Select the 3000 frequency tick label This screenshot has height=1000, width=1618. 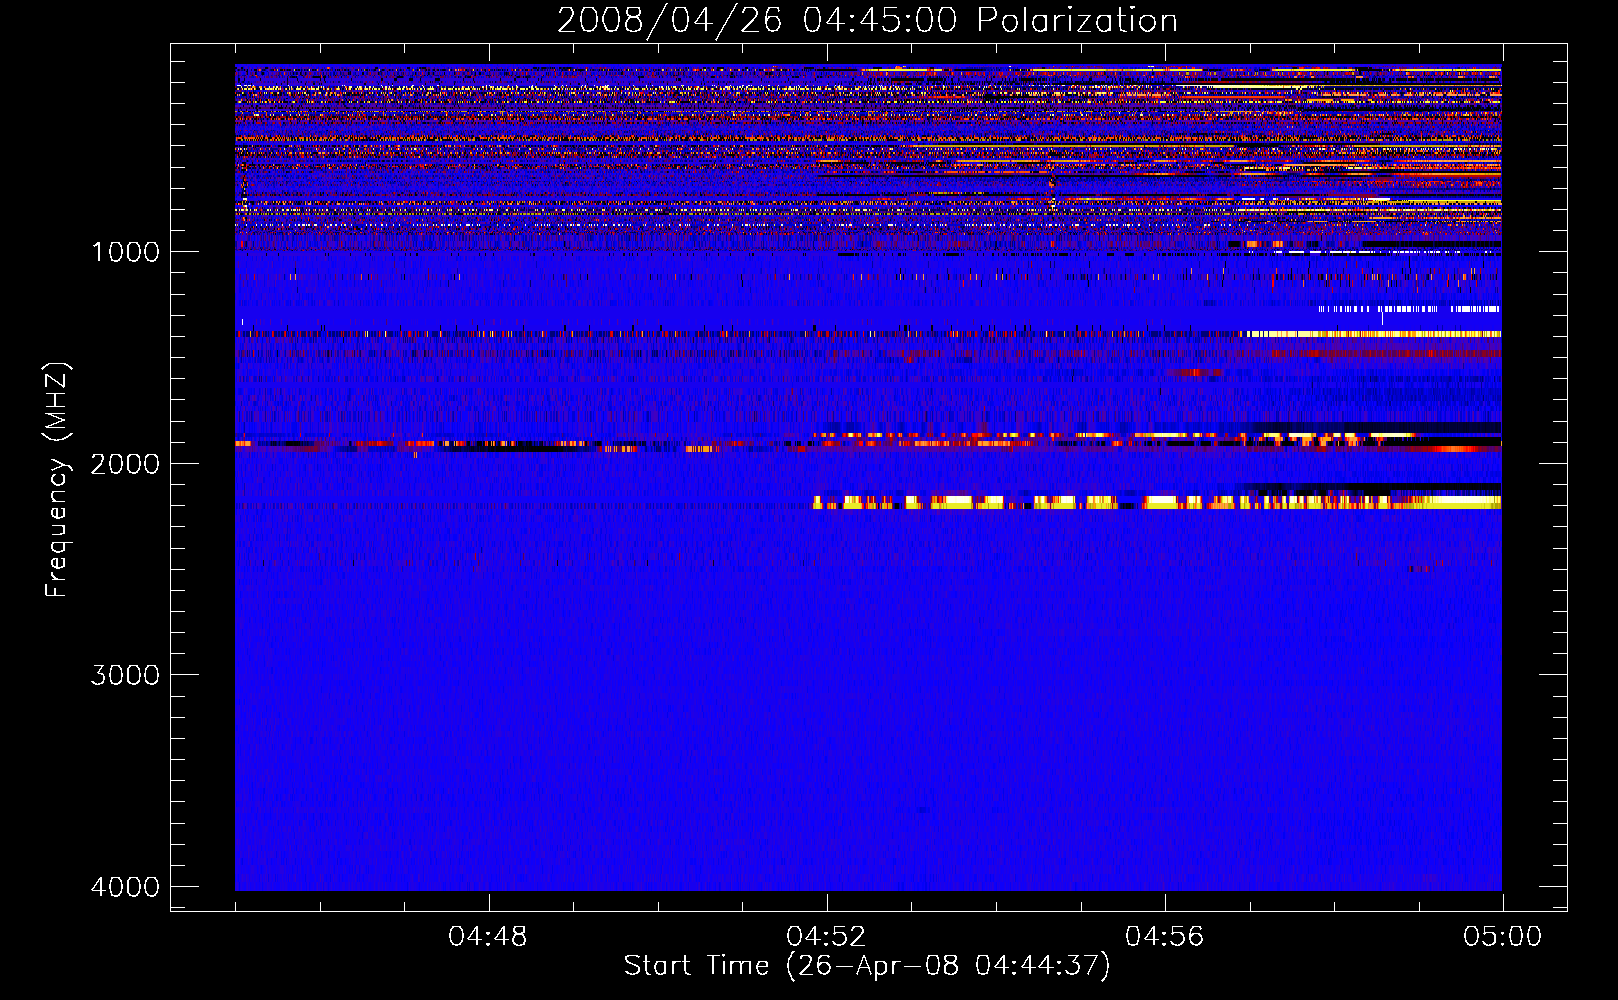125,675
